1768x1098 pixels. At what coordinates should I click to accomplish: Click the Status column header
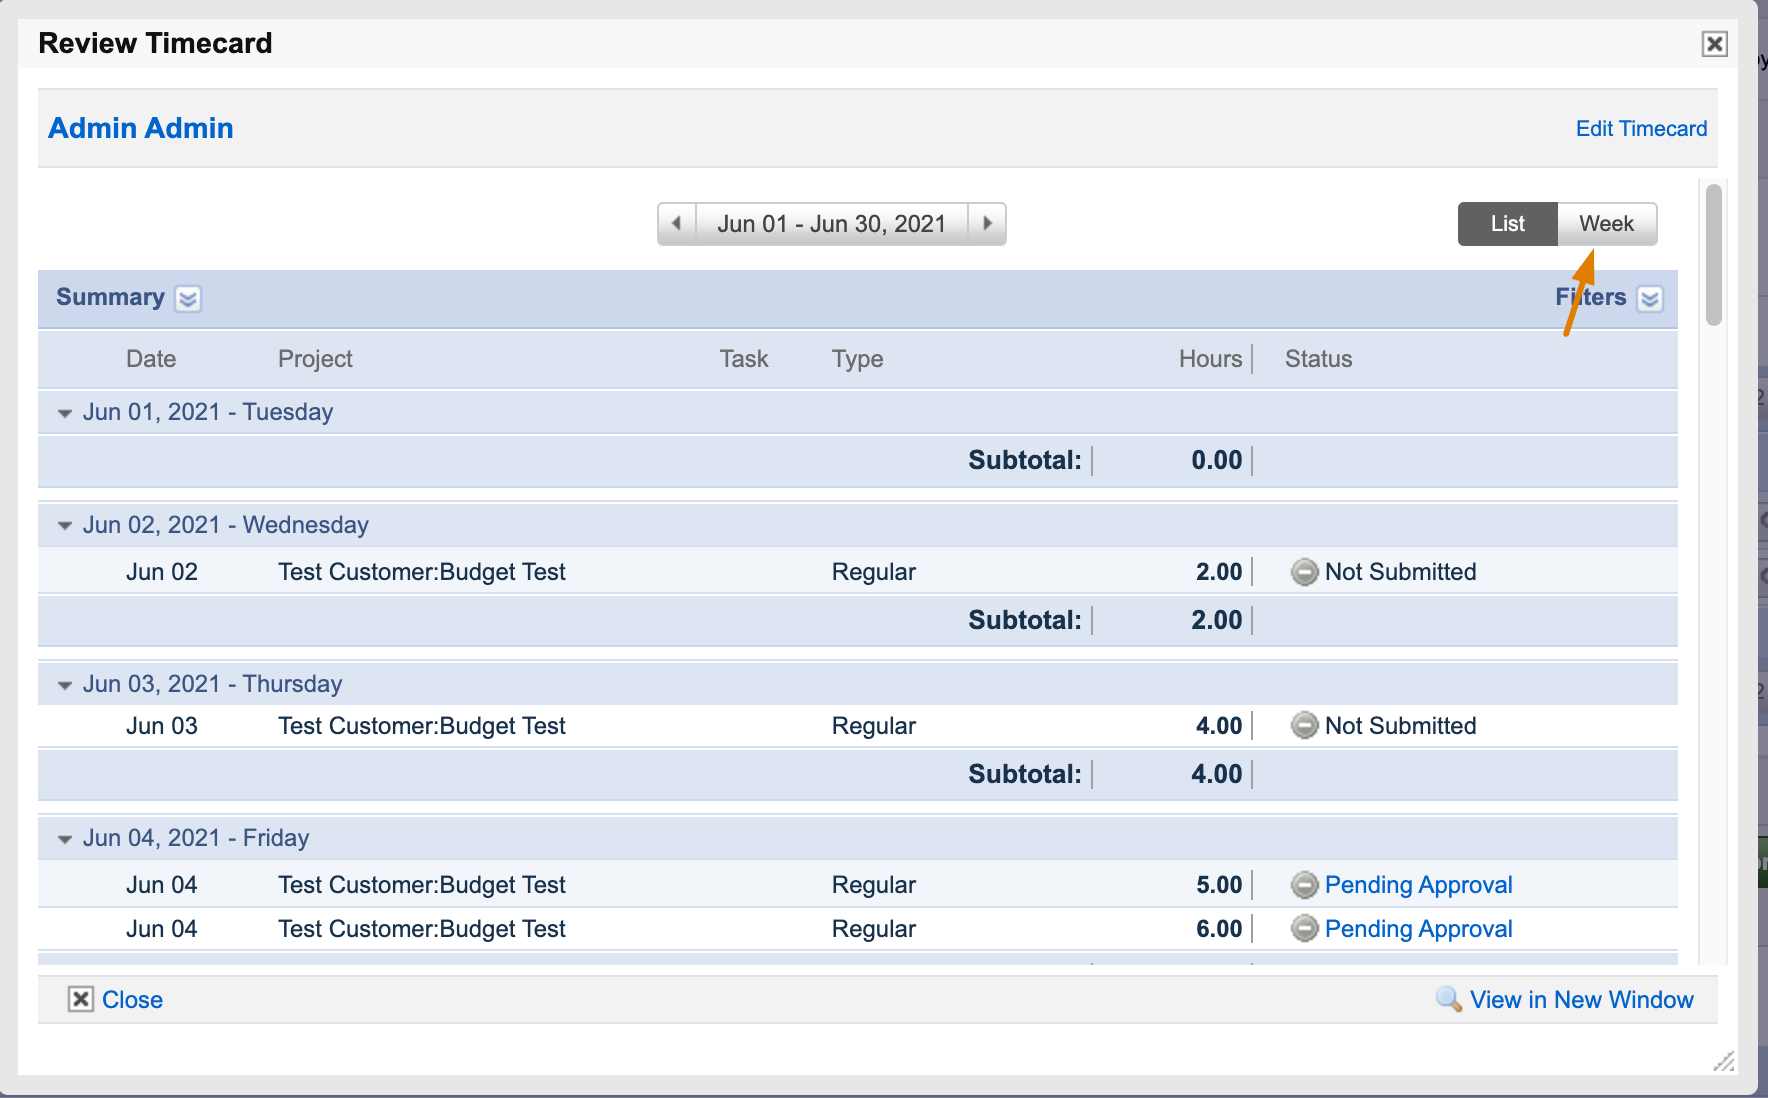1318,359
